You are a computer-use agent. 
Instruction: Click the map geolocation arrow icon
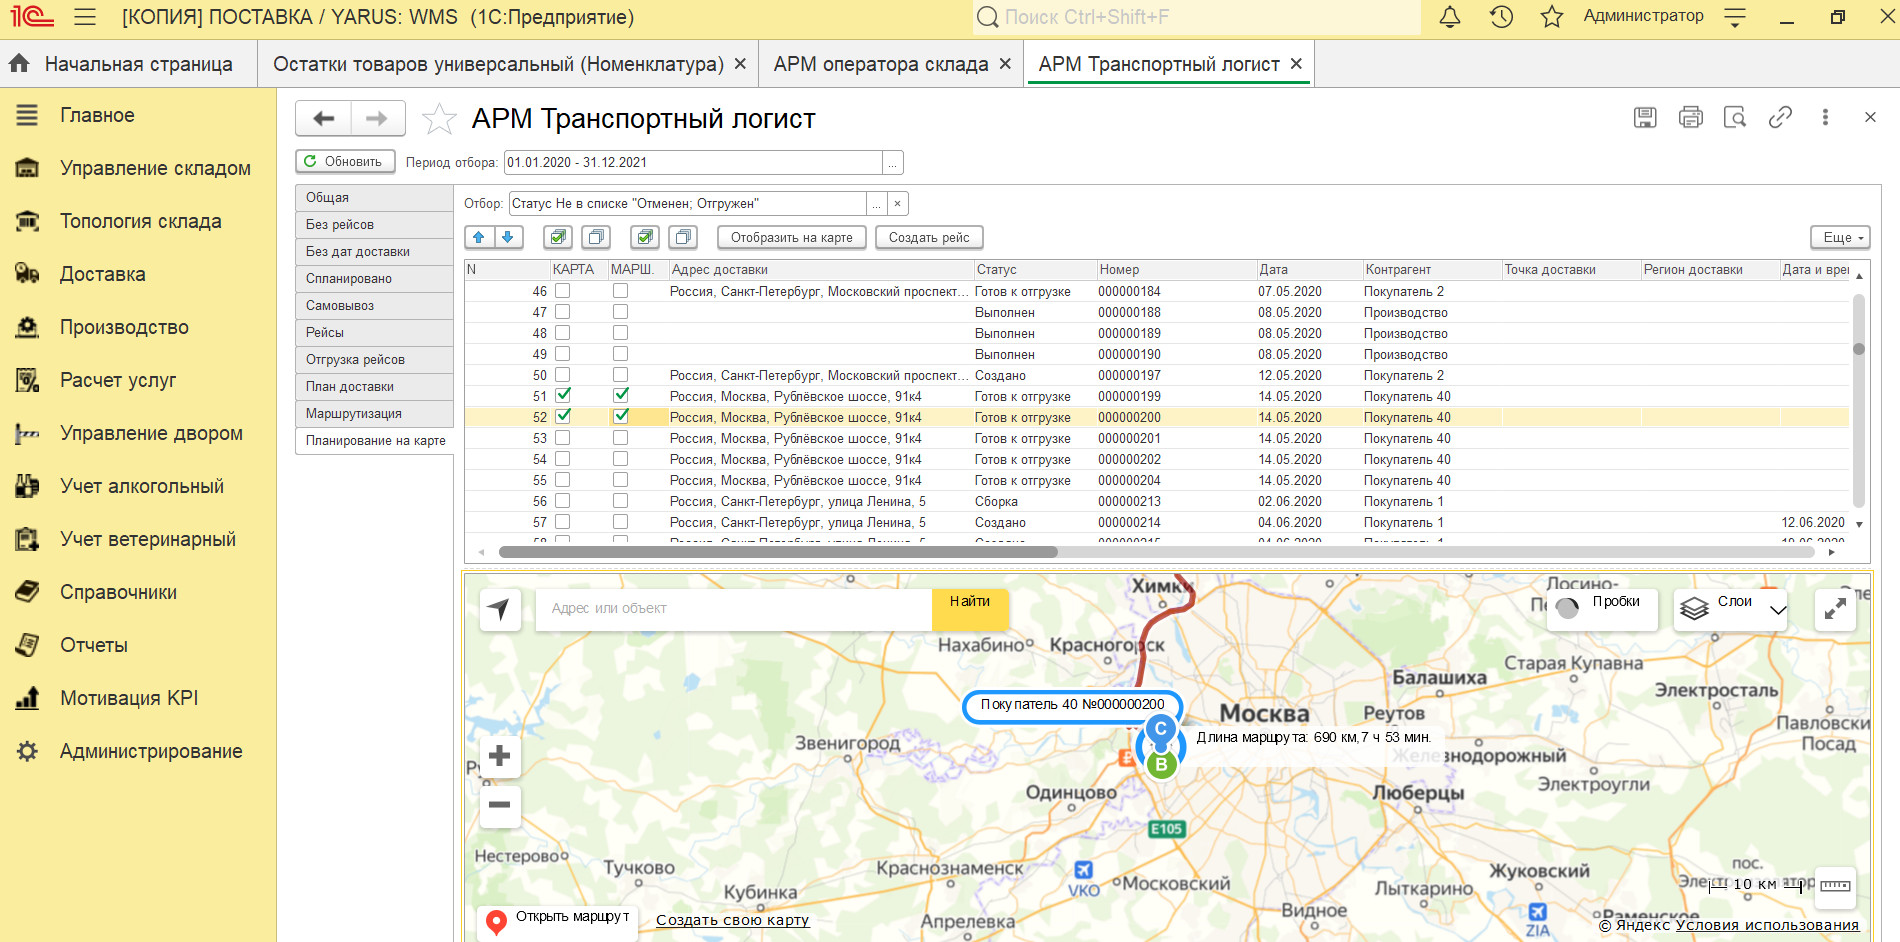coord(500,608)
